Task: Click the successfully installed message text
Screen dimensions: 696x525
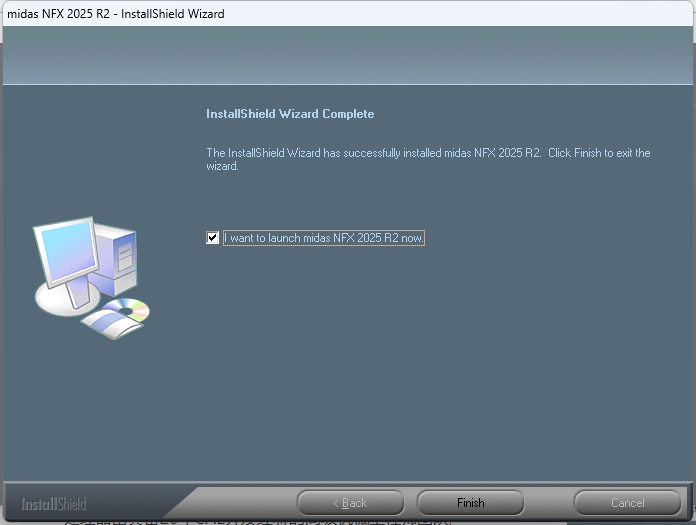Action: 428,159
